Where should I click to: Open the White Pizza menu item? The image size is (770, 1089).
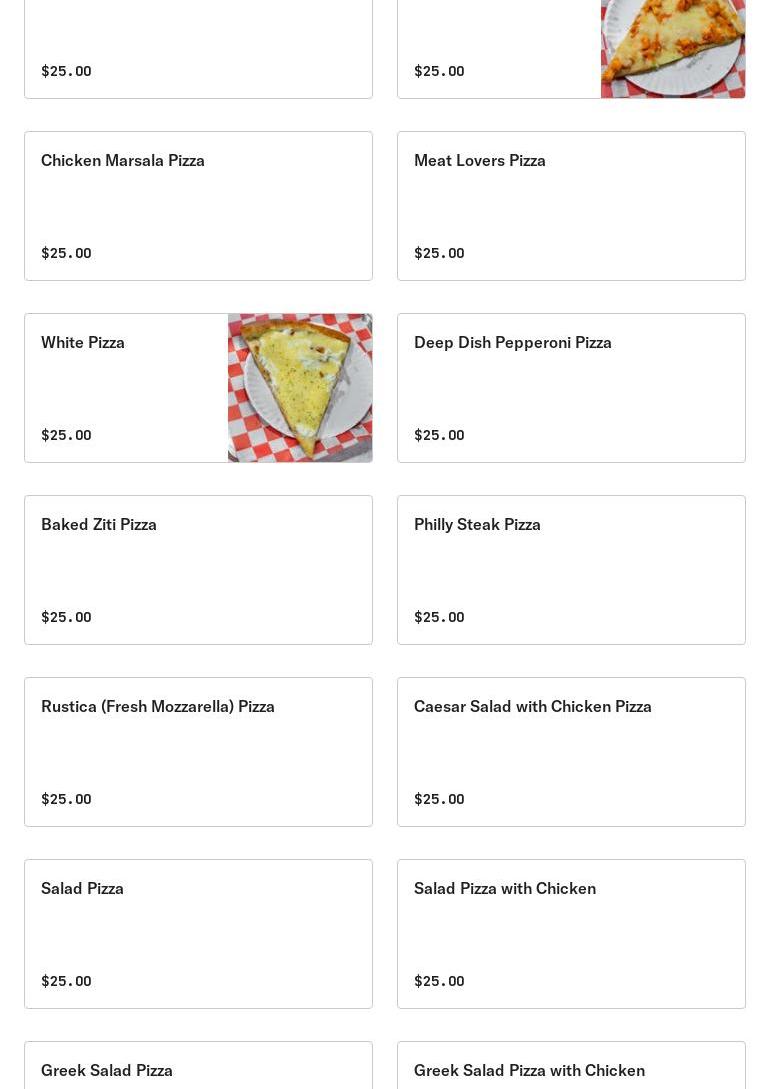83,343
